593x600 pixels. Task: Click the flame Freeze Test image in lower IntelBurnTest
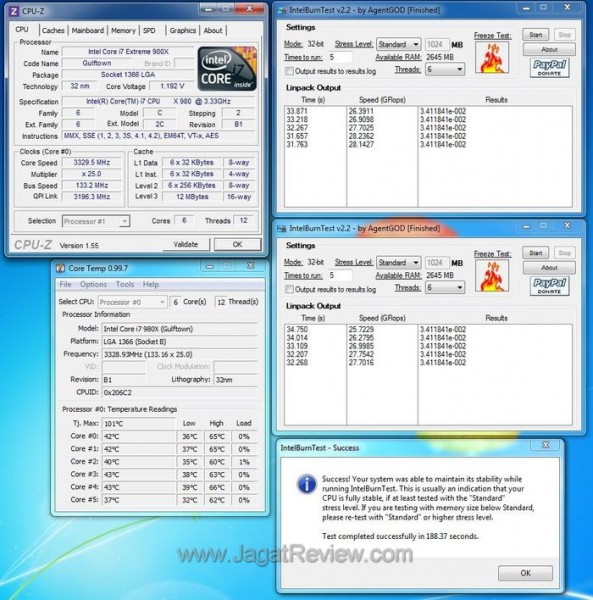click(492, 276)
